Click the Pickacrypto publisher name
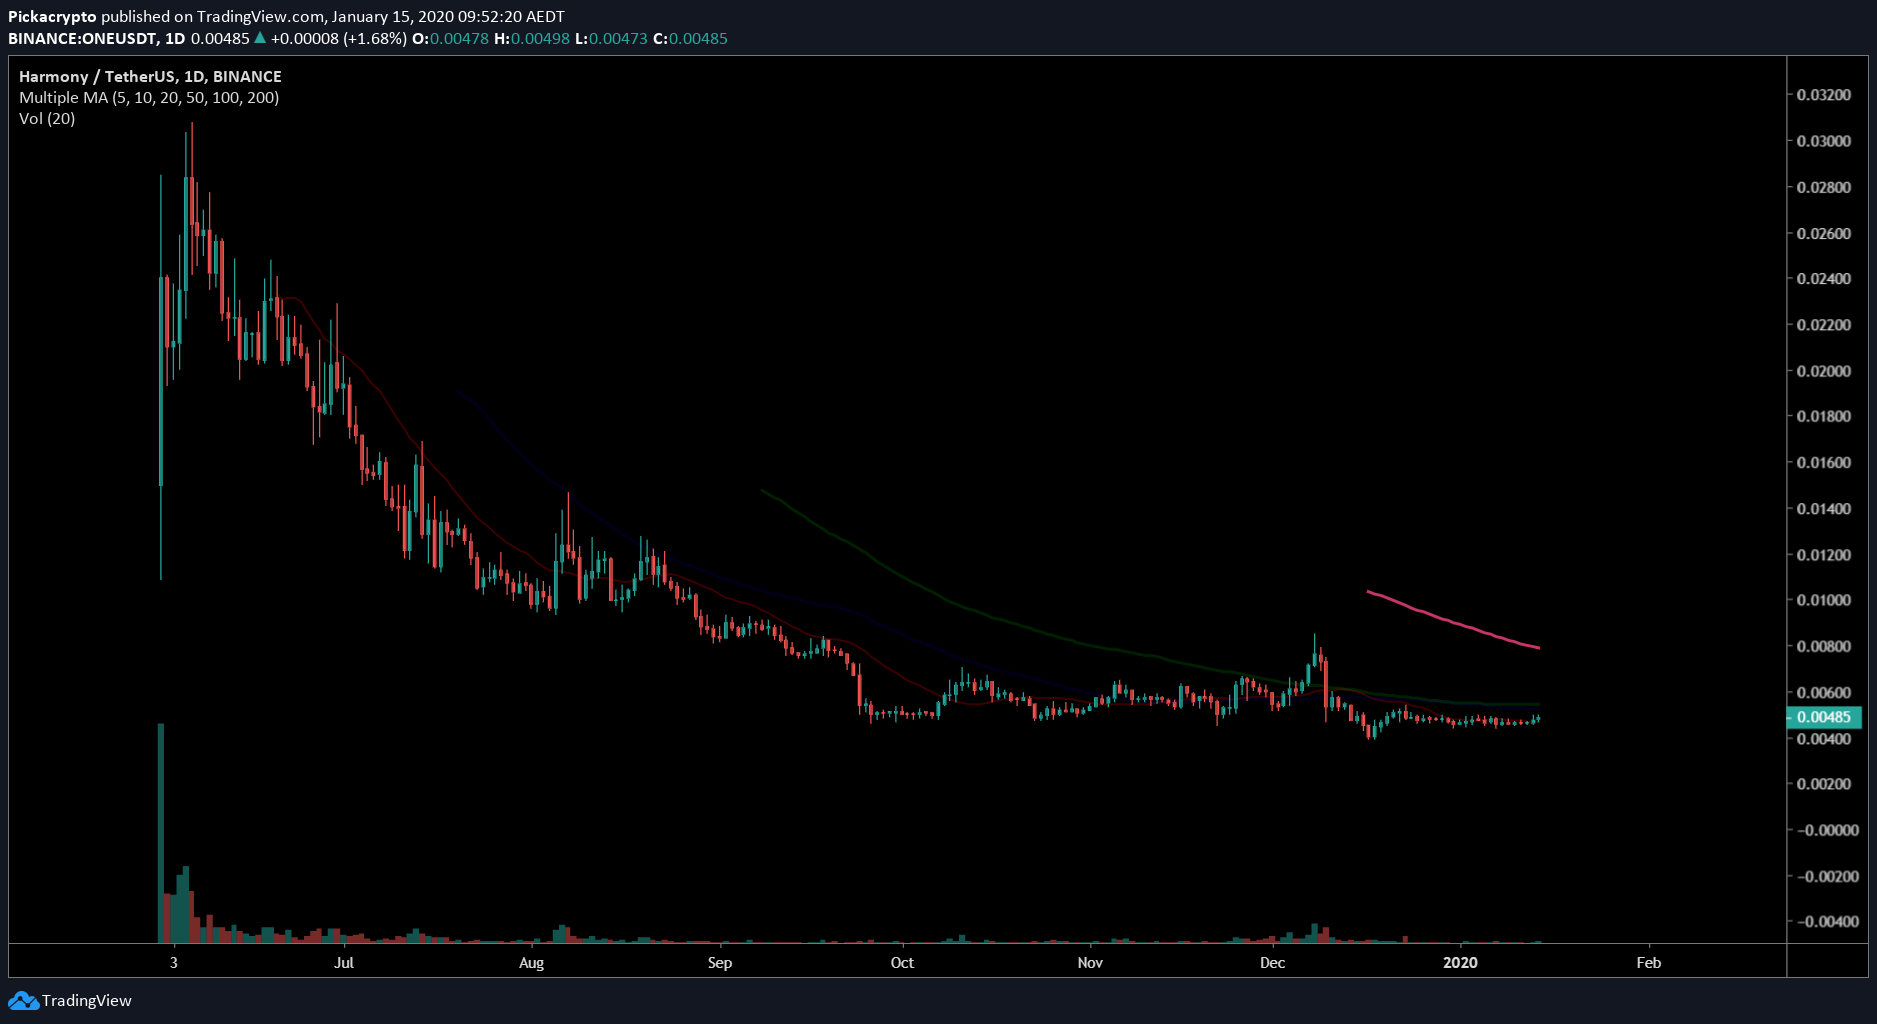The height and width of the screenshot is (1024, 1877). point(52,17)
